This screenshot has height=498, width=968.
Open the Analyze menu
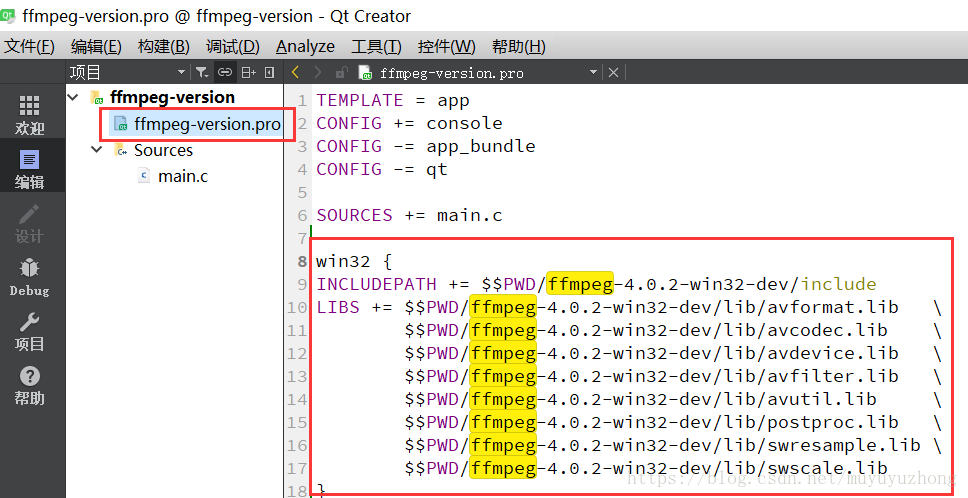coord(306,46)
